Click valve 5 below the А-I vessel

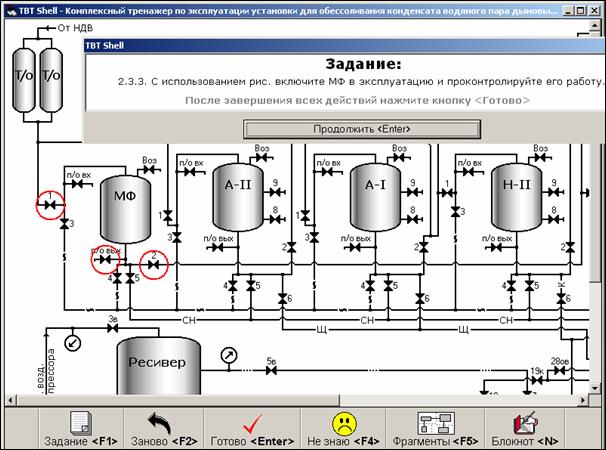388,286
